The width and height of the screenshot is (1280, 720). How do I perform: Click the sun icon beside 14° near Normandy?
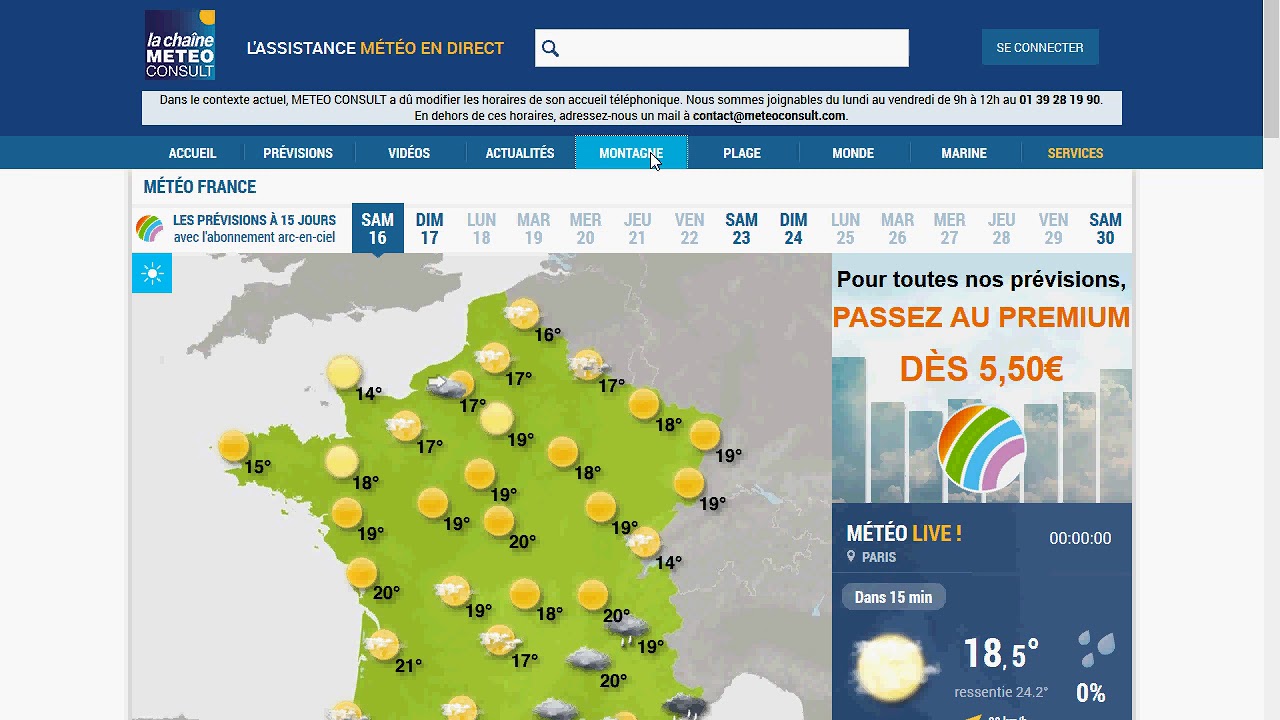point(343,372)
